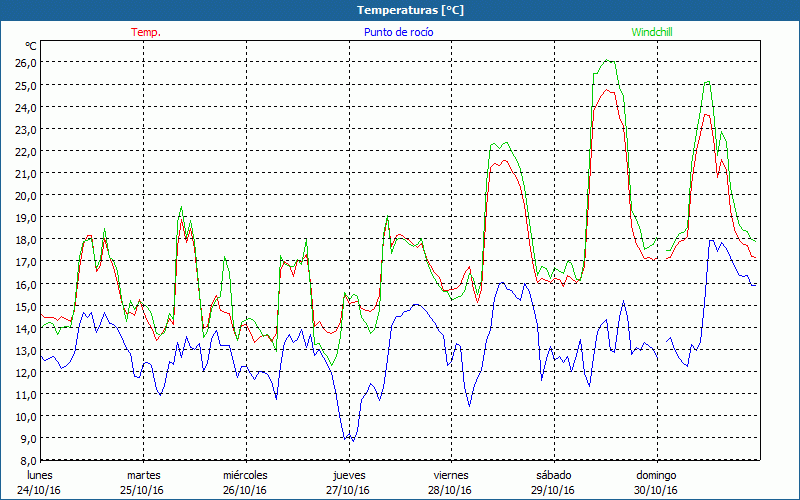Viewport: 800px width, 500px height.
Task: Click the 17,0 y-axis tick label
Action: 24,261
